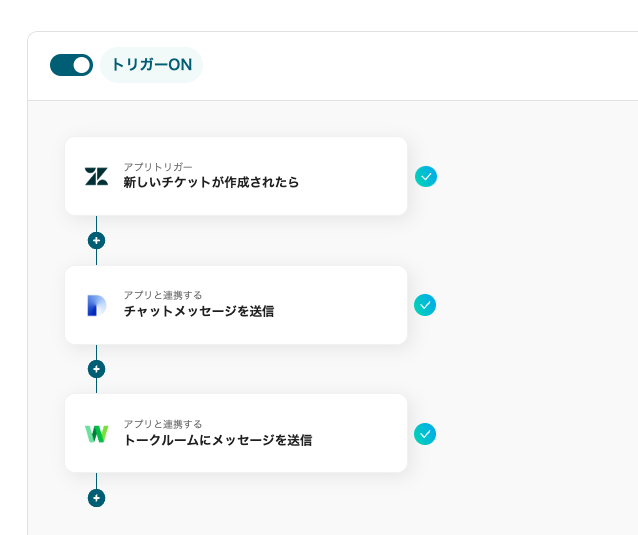Click アプリと連携する label above トークルームにメッセージを送信
Screen dimensions: 638x535
coord(163,424)
